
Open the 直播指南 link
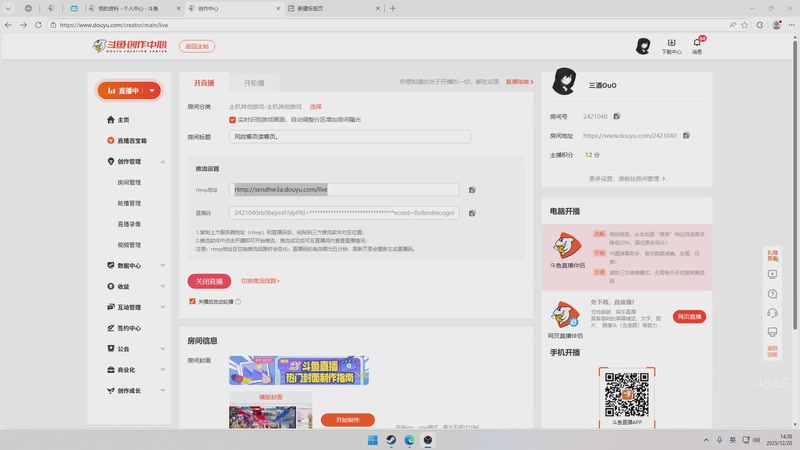coord(519,82)
